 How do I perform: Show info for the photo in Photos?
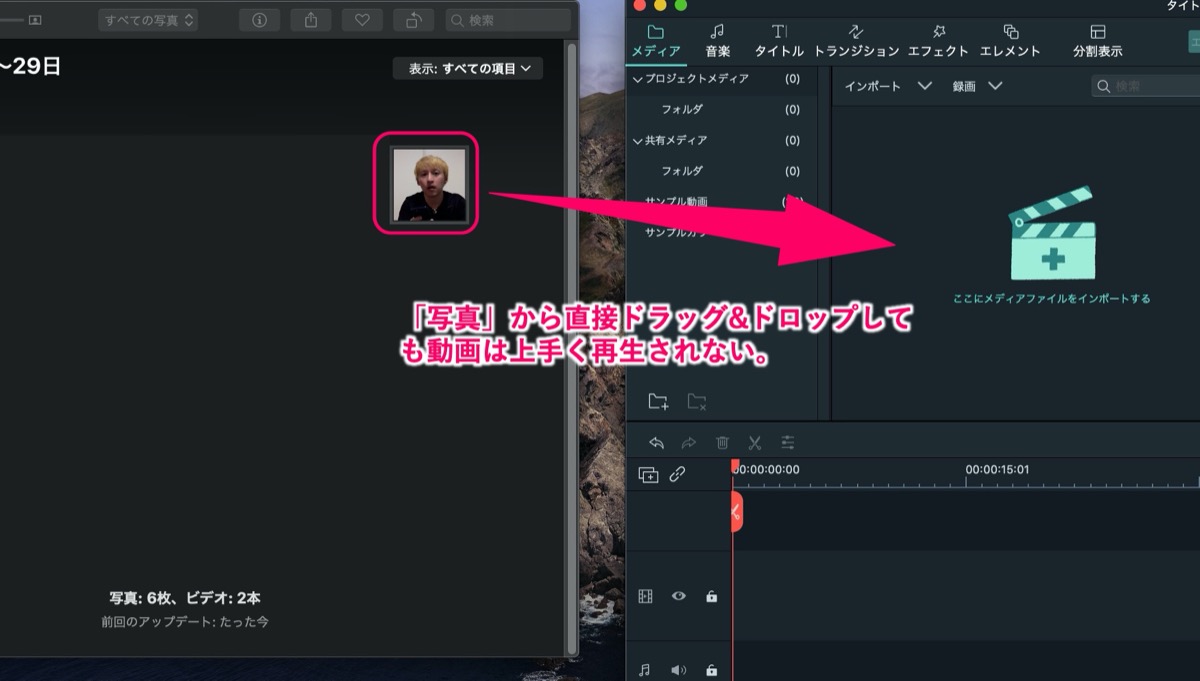pos(259,19)
